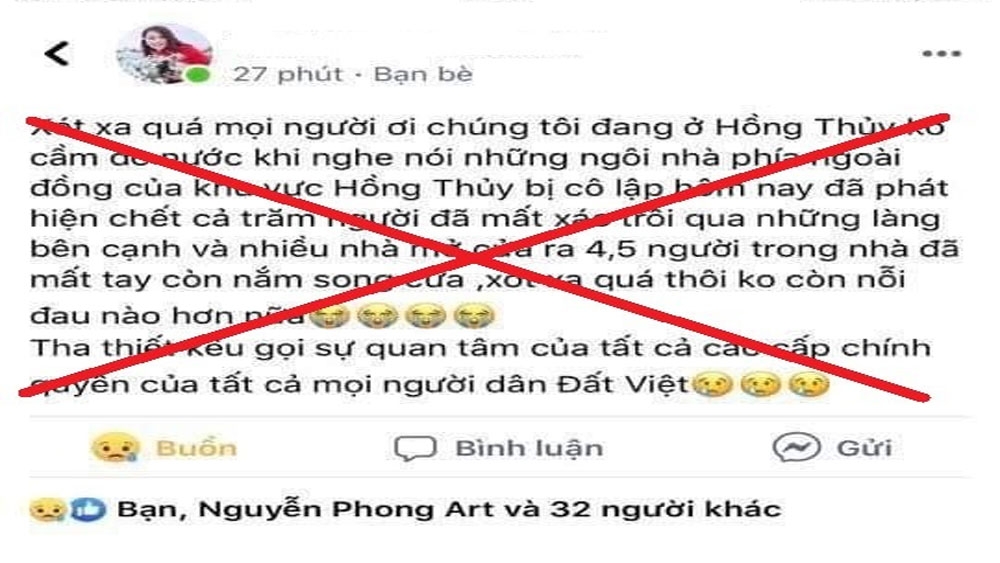Screen dimensions: 1000x563
Task: Click the Messenger send icon
Action: [797, 447]
